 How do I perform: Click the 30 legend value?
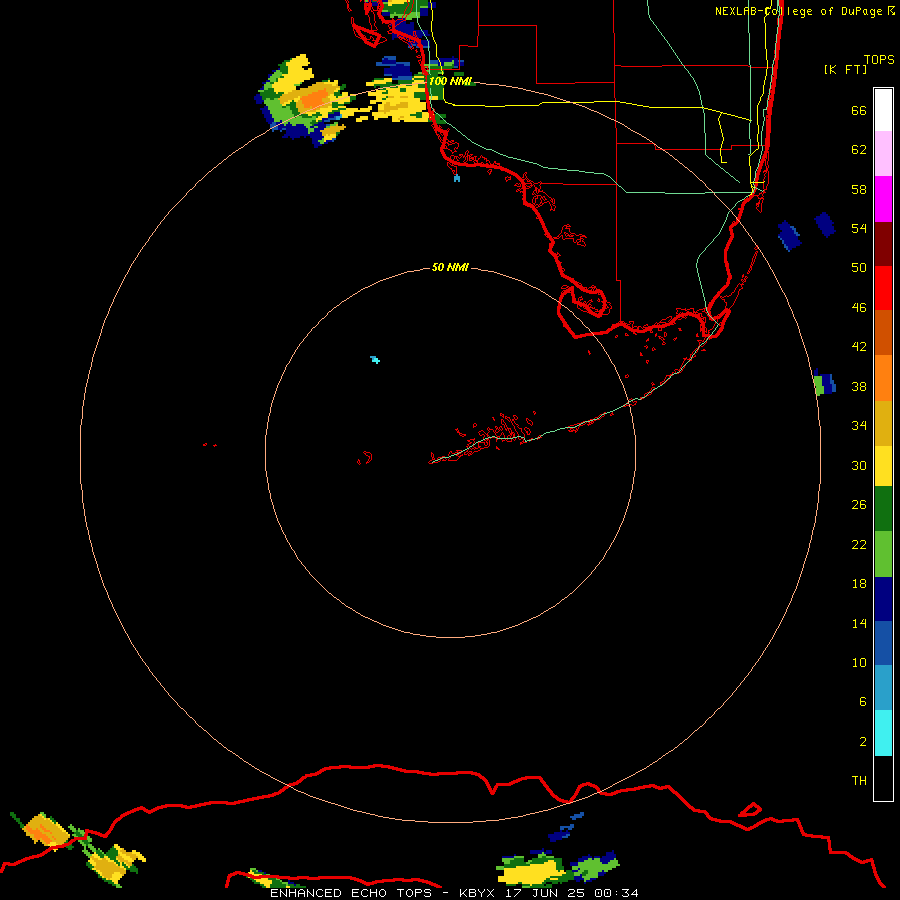(x=859, y=465)
